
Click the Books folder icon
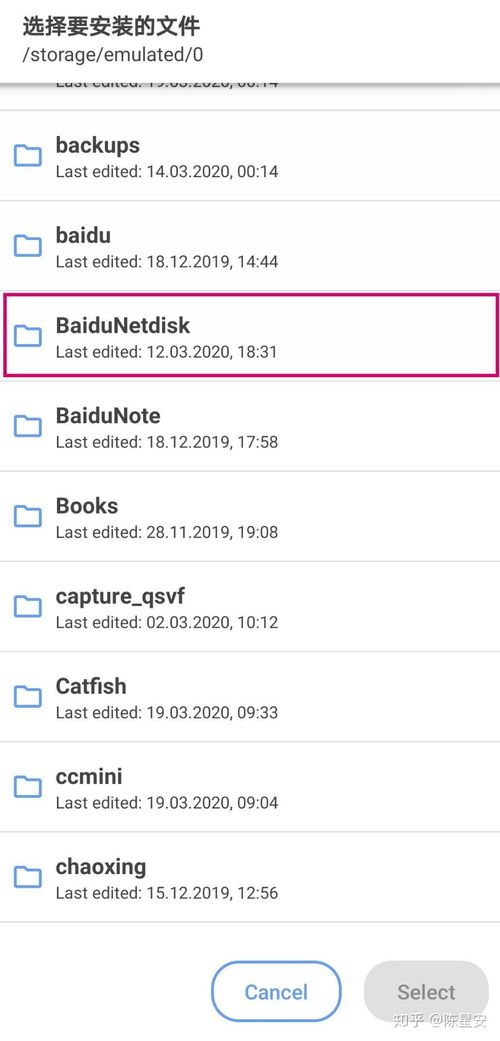click(28, 517)
